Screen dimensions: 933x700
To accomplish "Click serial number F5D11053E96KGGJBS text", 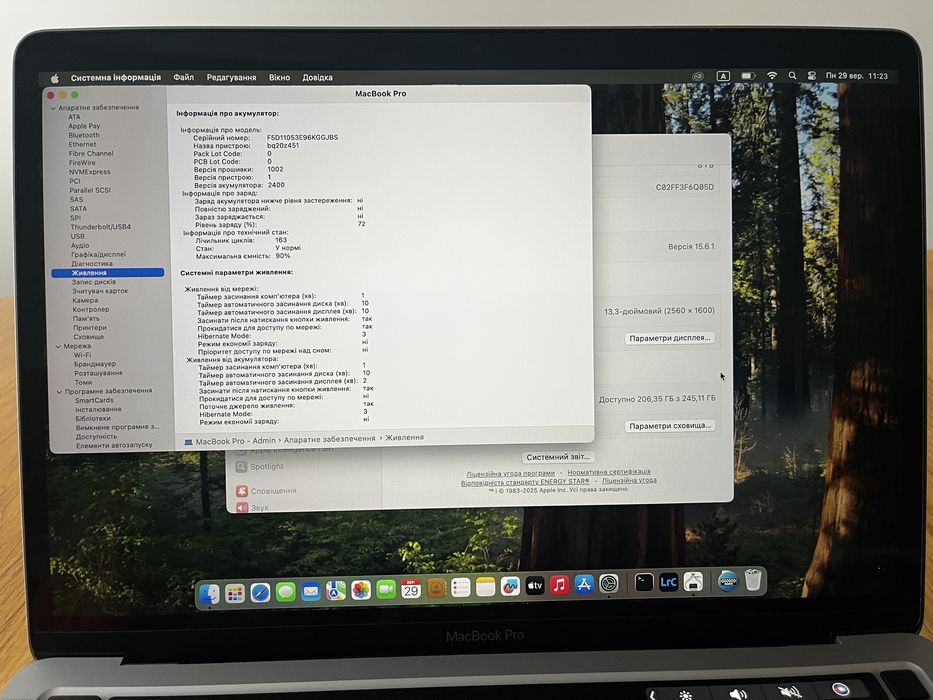I will tap(302, 138).
